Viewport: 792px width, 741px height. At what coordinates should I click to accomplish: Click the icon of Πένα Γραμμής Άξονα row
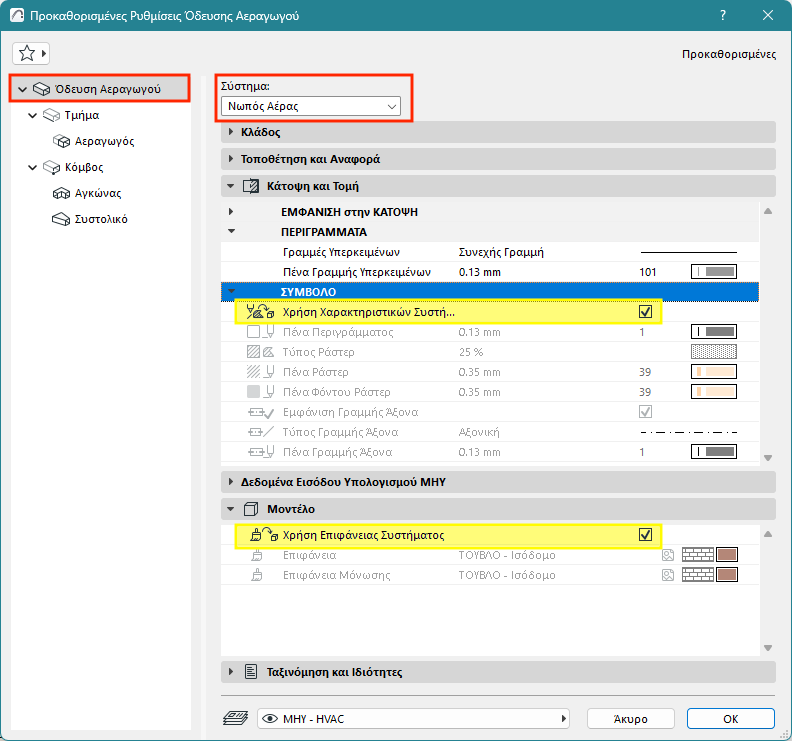point(261,452)
